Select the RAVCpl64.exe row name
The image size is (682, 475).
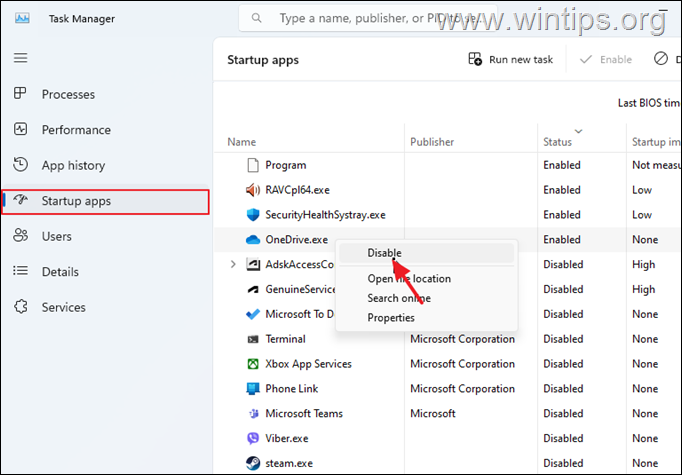click(x=298, y=190)
